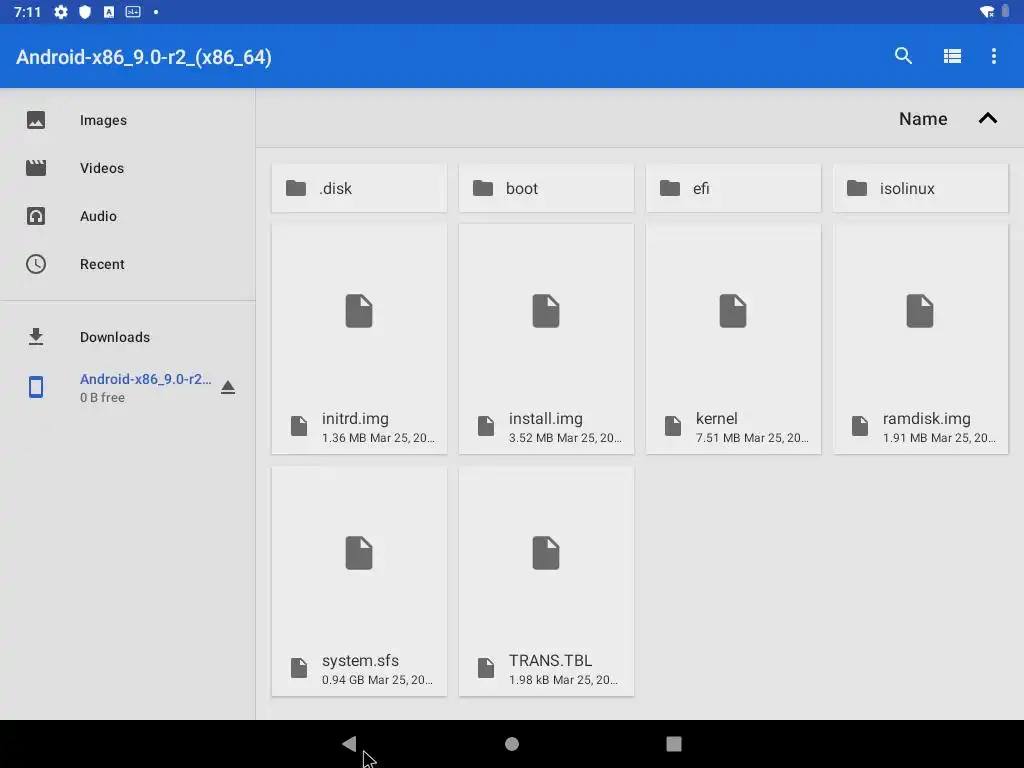Open Downloads in the sidebar

pos(127,337)
